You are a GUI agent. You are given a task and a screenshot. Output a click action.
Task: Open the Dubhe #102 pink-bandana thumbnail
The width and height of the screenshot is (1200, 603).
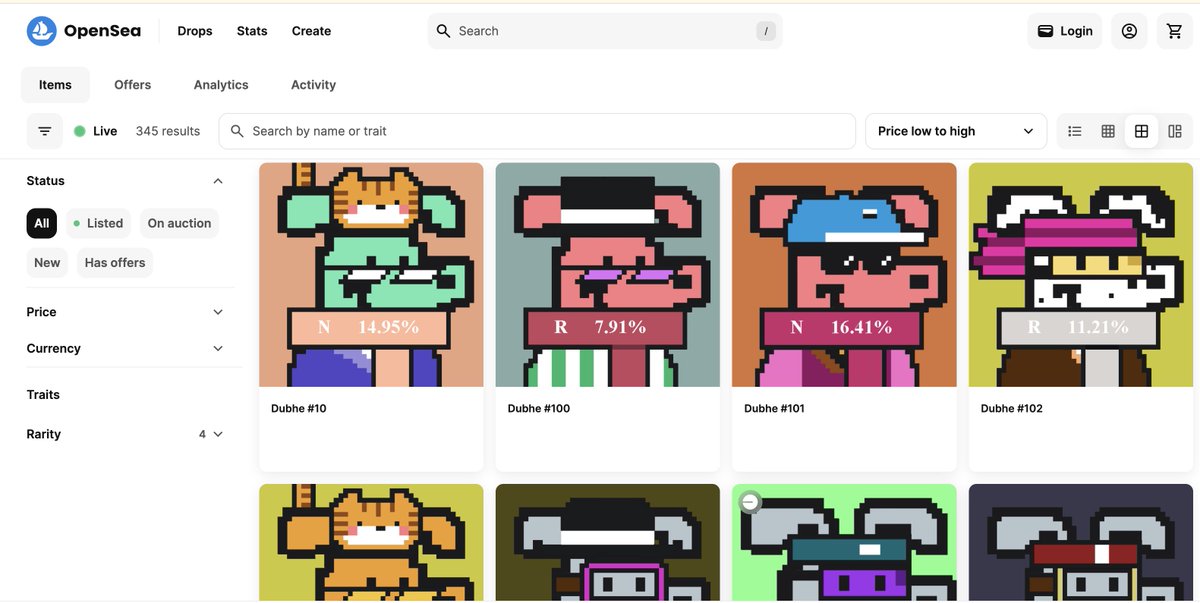[x=1081, y=275]
